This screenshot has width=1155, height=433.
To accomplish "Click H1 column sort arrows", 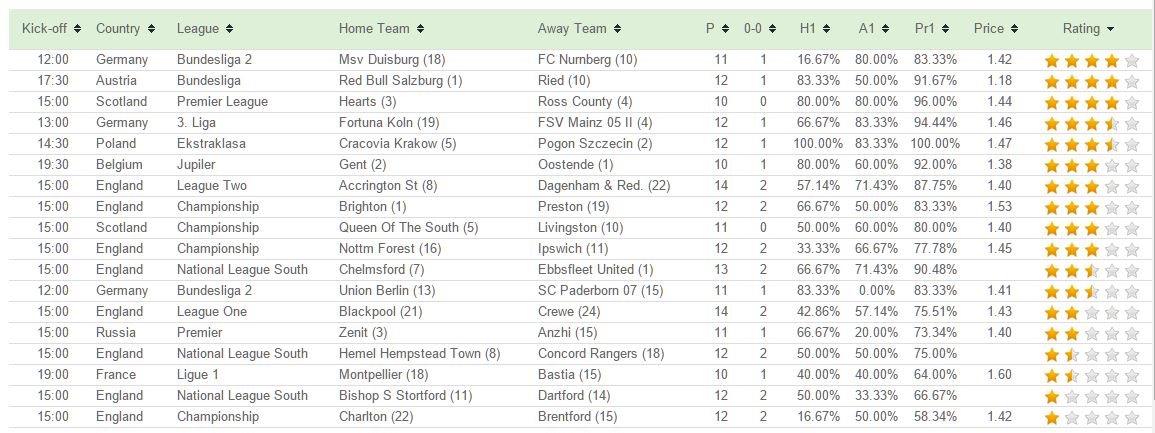I will tap(826, 29).
